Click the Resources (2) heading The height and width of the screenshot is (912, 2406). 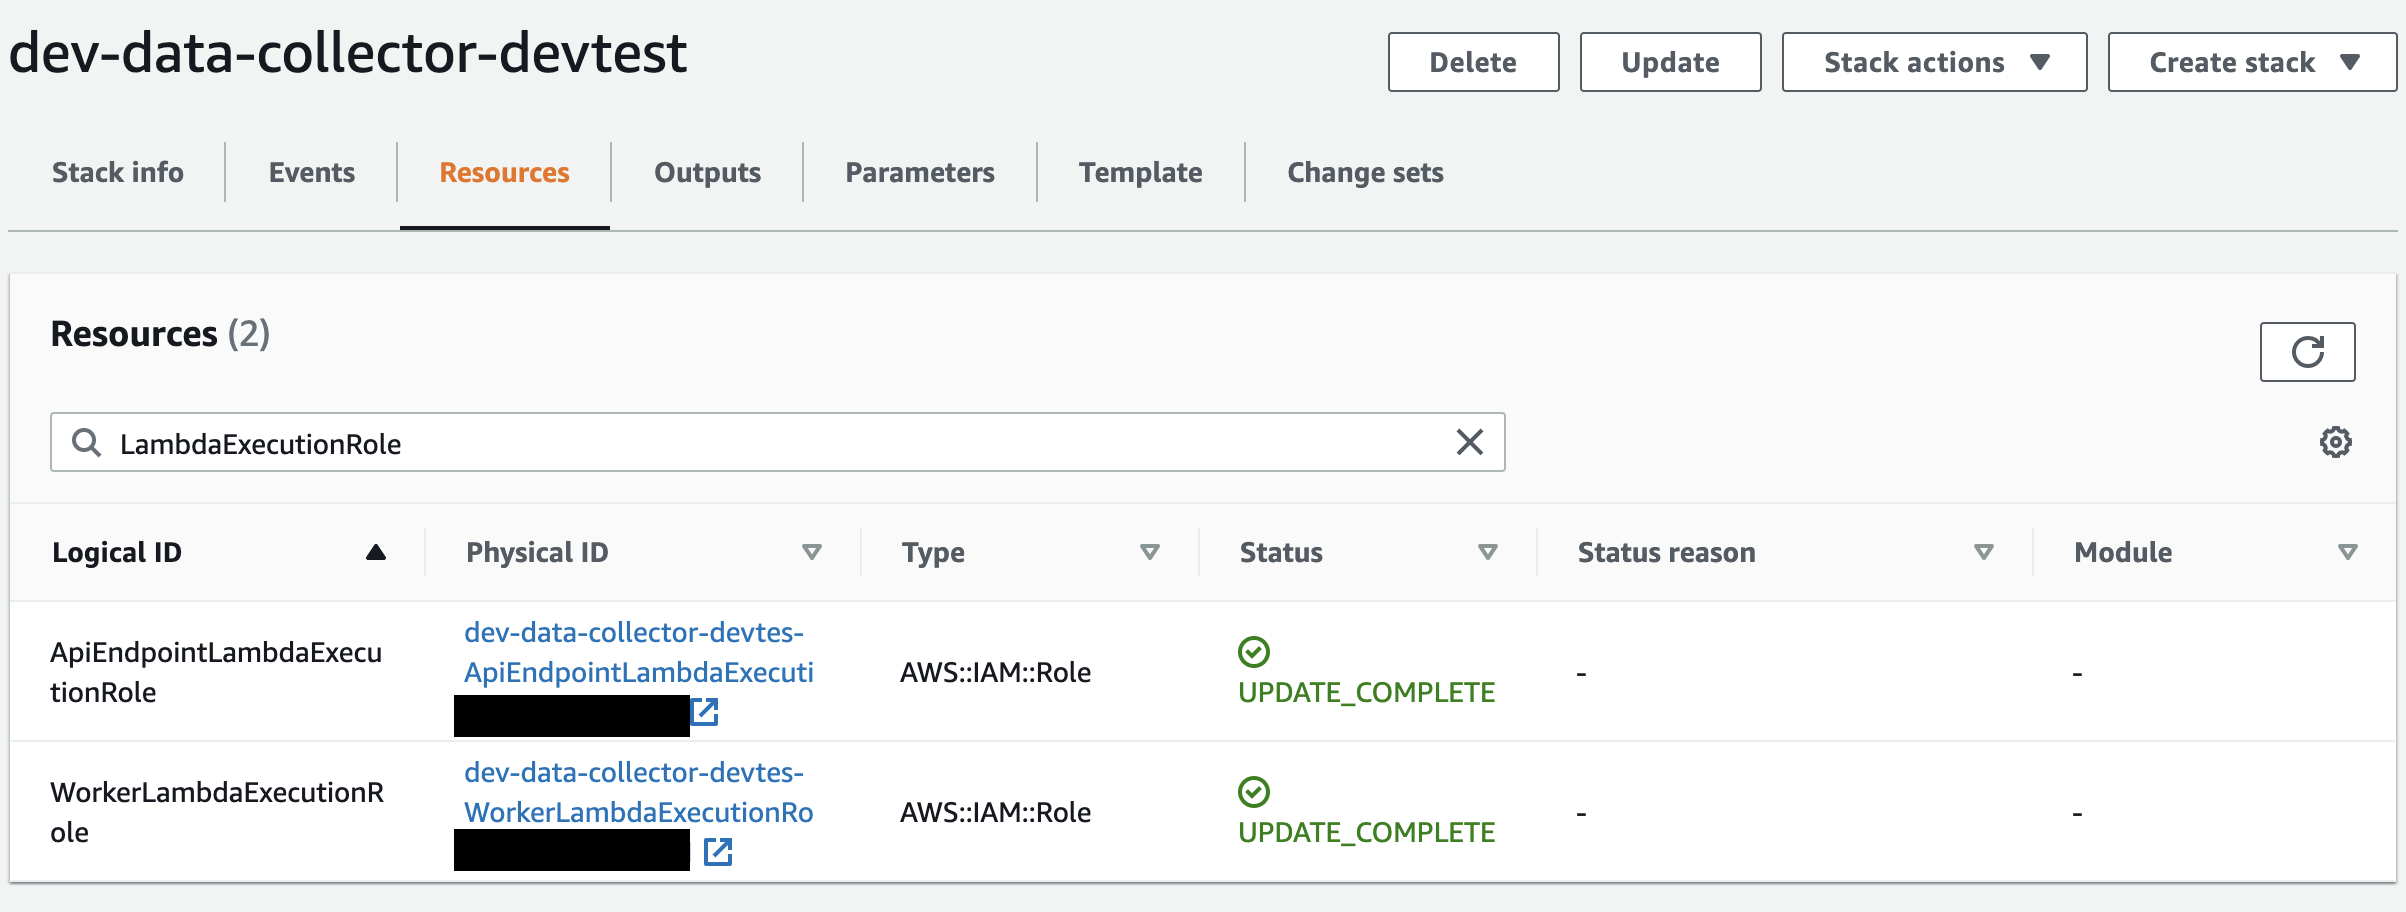tap(160, 334)
